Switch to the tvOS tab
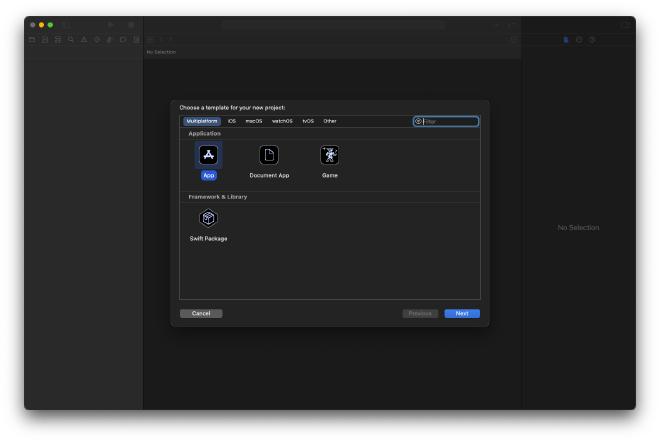Image resolution: width=660 pixels, height=442 pixels. point(308,121)
